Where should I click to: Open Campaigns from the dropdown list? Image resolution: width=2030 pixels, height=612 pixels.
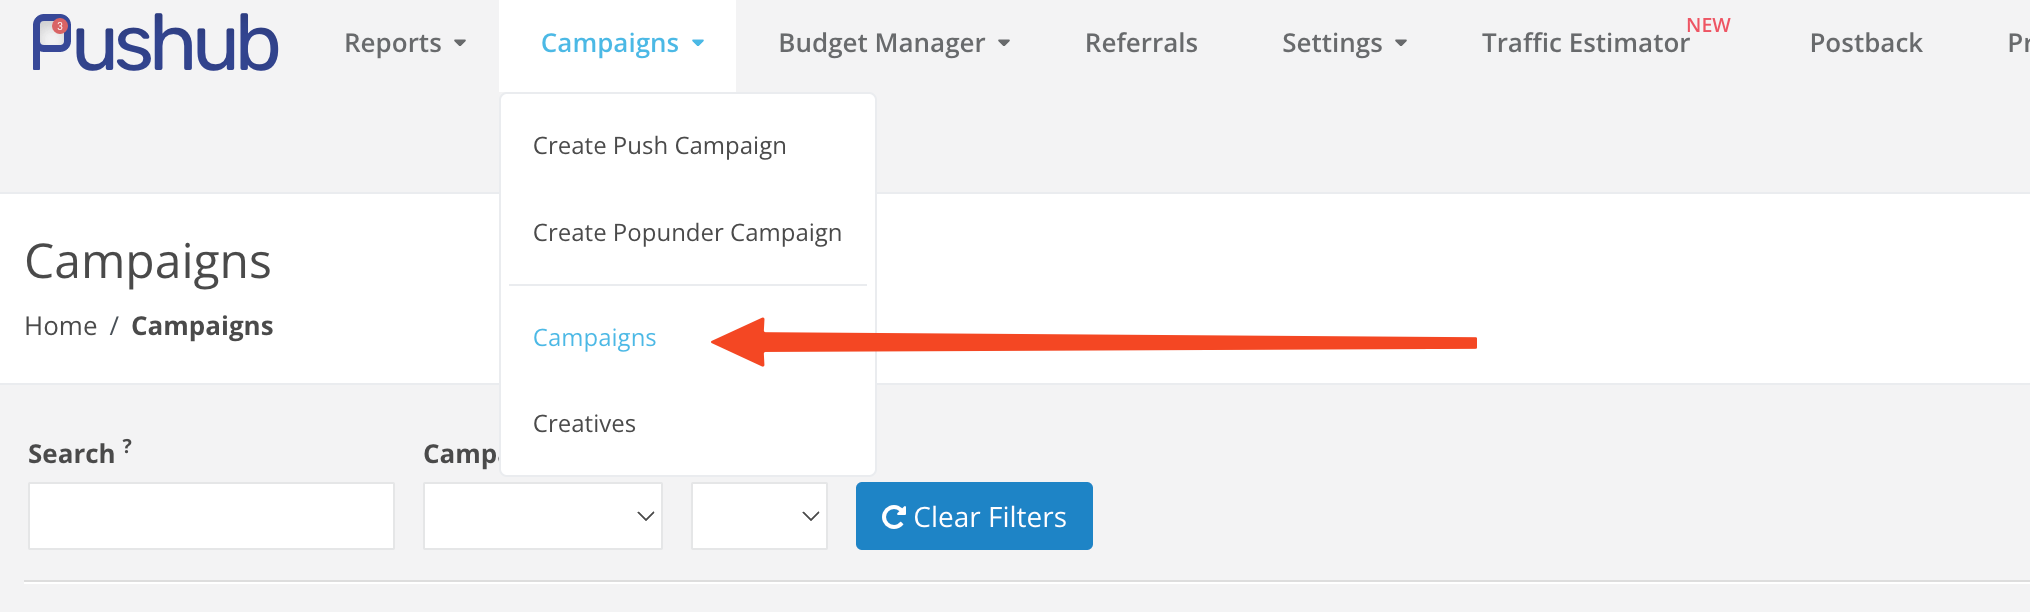pos(595,338)
